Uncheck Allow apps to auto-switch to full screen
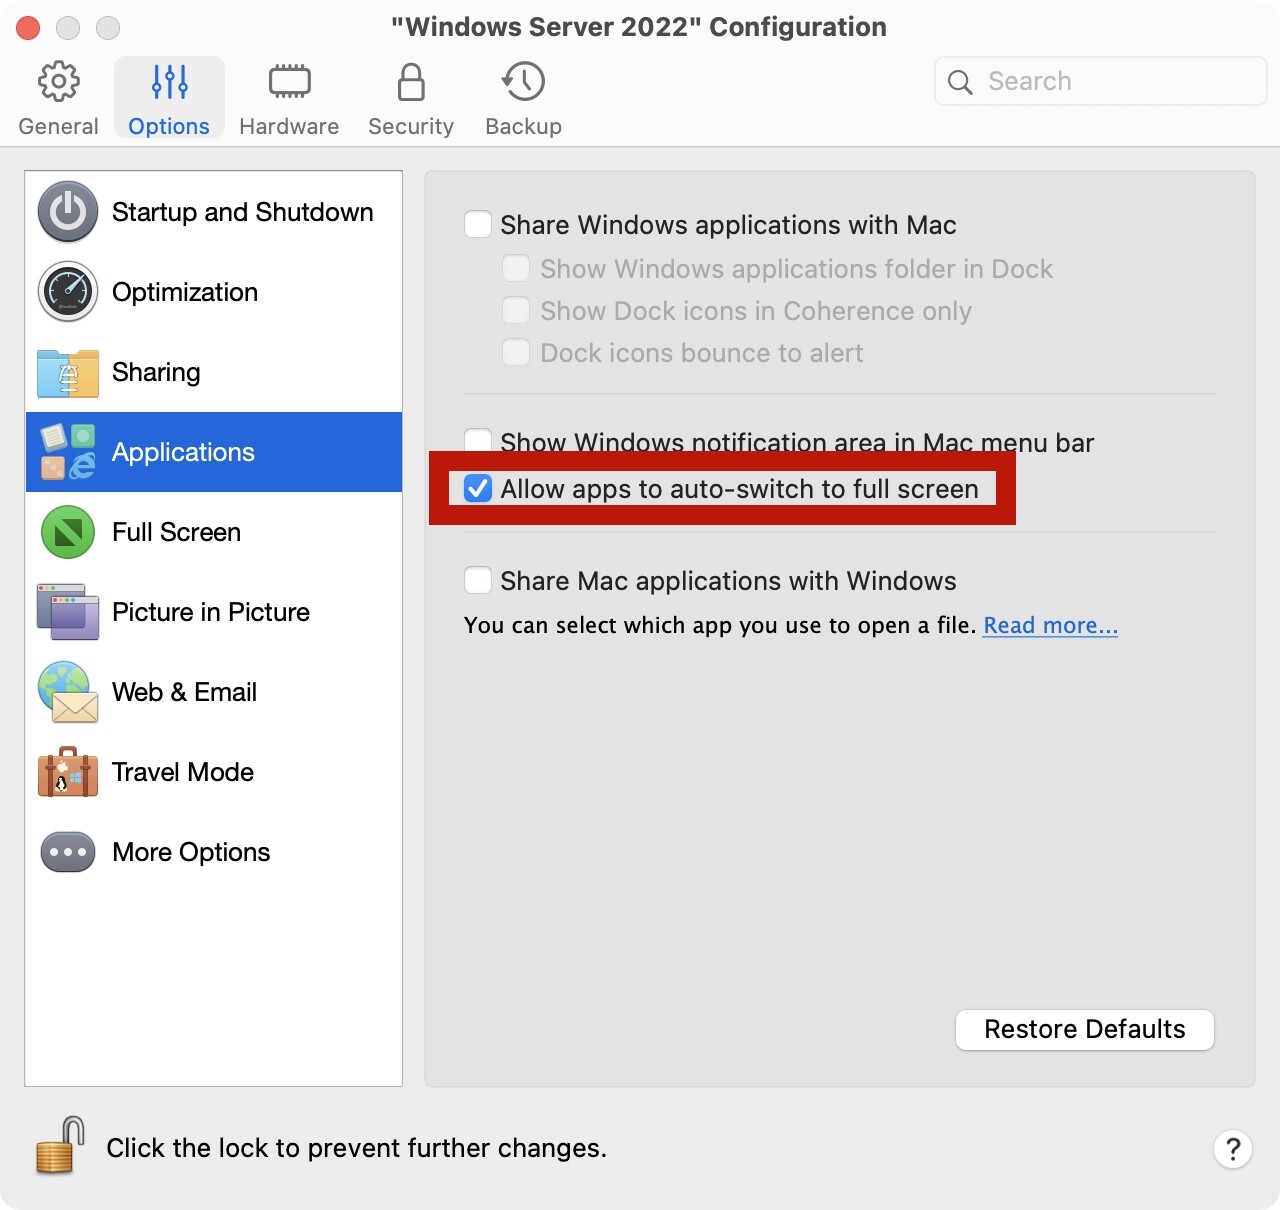Image resolution: width=1280 pixels, height=1210 pixels. (478, 488)
